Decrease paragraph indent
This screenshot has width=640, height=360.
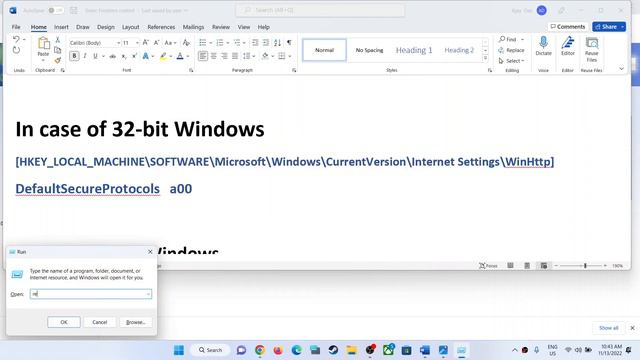pyautogui.click(x=255, y=42)
